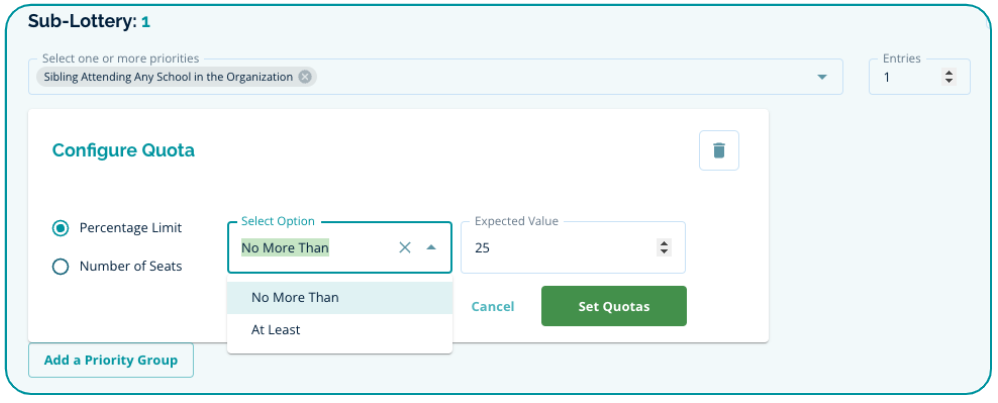Image resolution: width=998 pixels, height=403 pixels.
Task: Pick At Least from the list
Action: point(276,329)
